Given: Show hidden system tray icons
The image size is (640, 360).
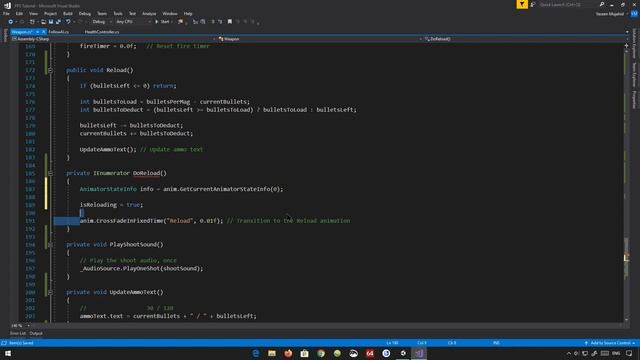Looking at the screenshot, I should (568, 353).
